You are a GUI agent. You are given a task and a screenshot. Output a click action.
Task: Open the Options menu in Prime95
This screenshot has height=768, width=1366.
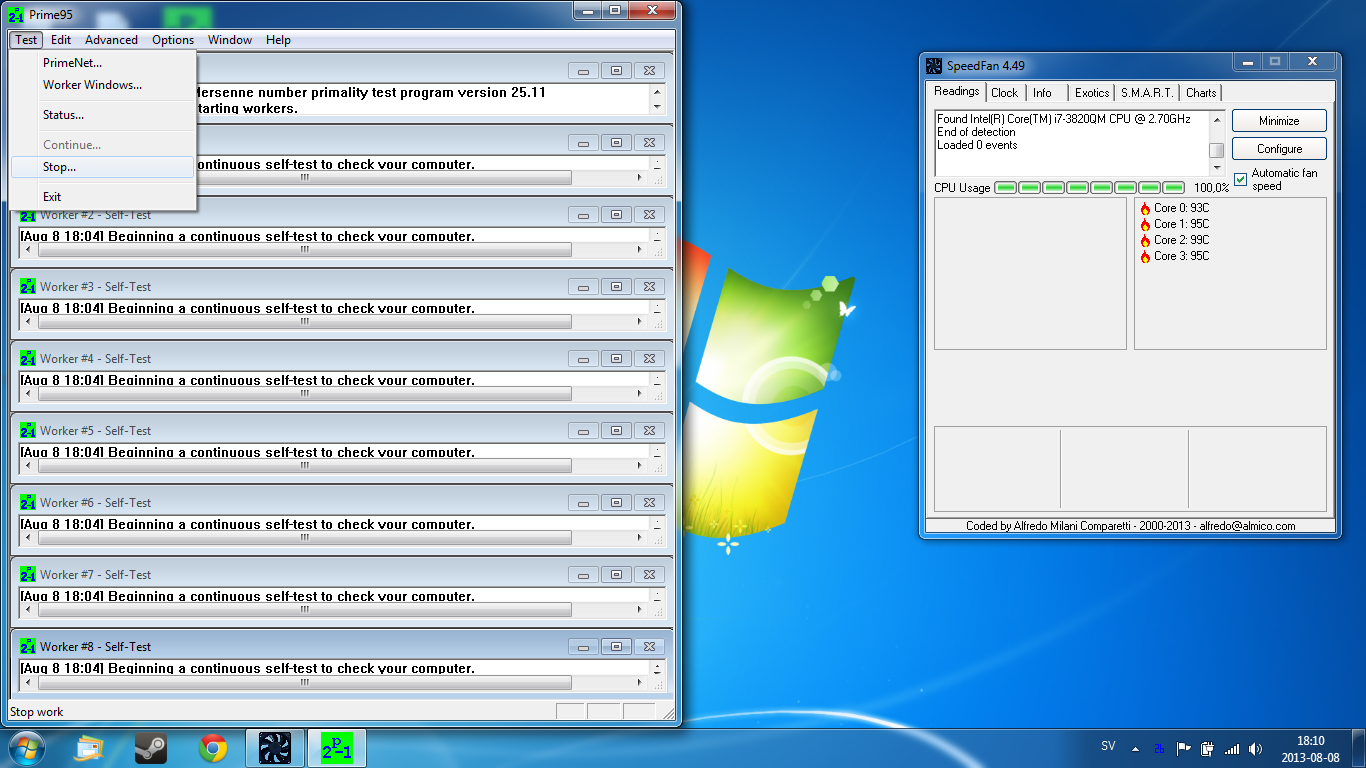173,40
